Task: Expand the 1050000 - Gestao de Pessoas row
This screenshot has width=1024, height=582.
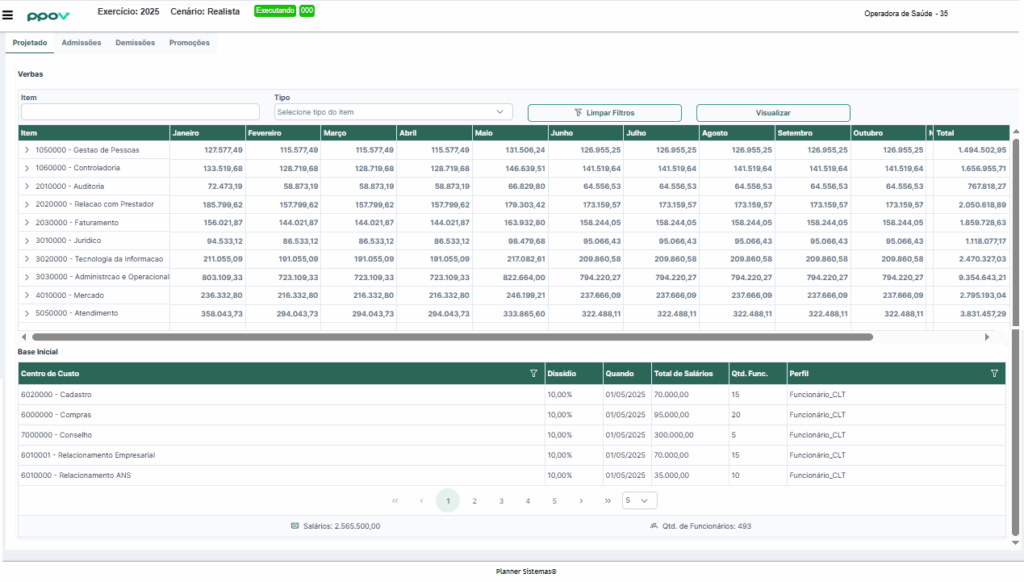Action: click(27, 150)
